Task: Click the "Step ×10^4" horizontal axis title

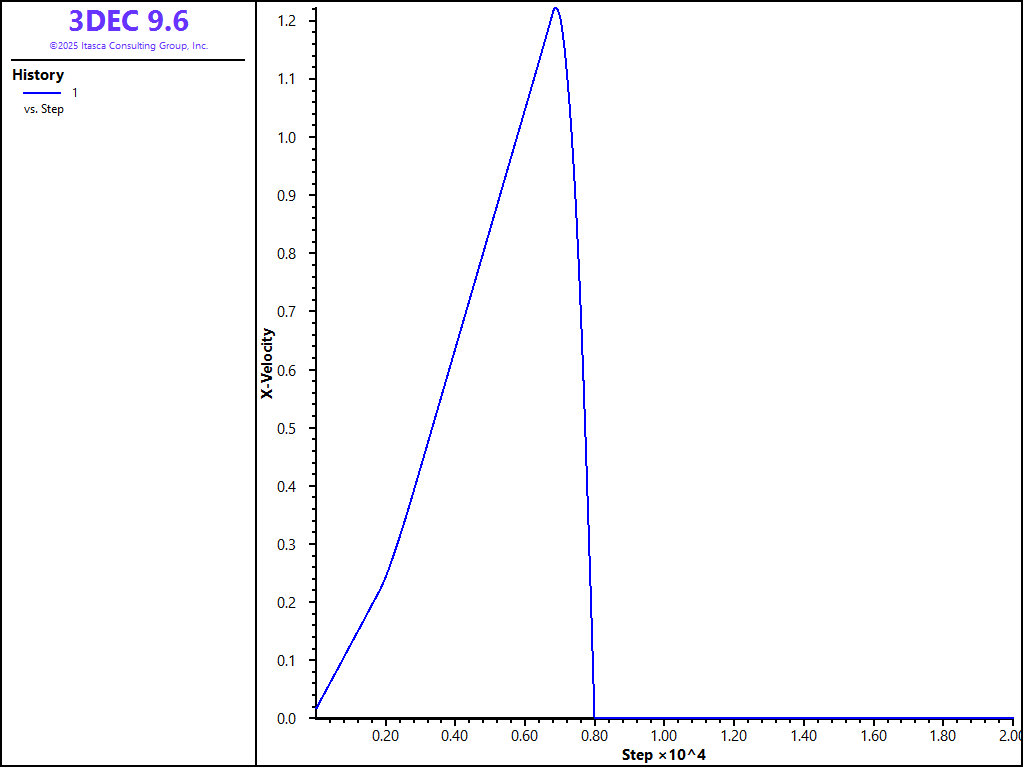Action: (x=664, y=754)
